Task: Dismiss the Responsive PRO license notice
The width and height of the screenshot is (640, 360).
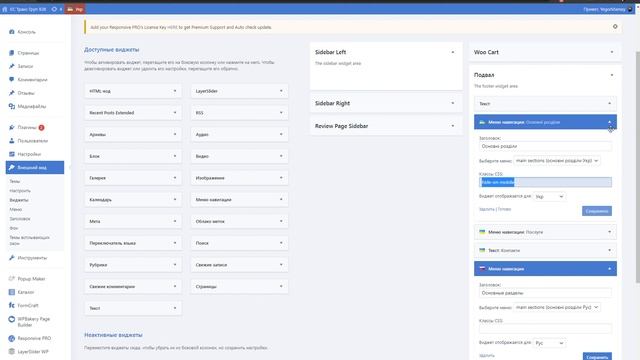Action: [615, 27]
